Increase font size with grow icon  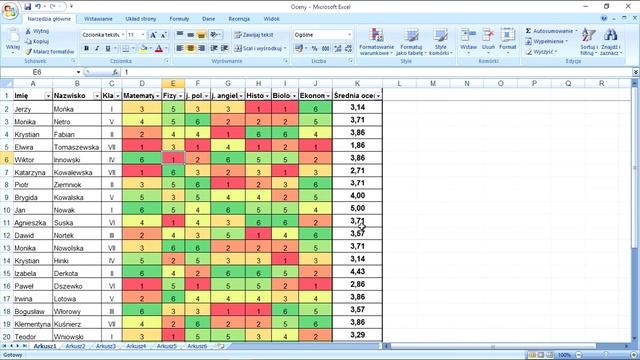153,35
